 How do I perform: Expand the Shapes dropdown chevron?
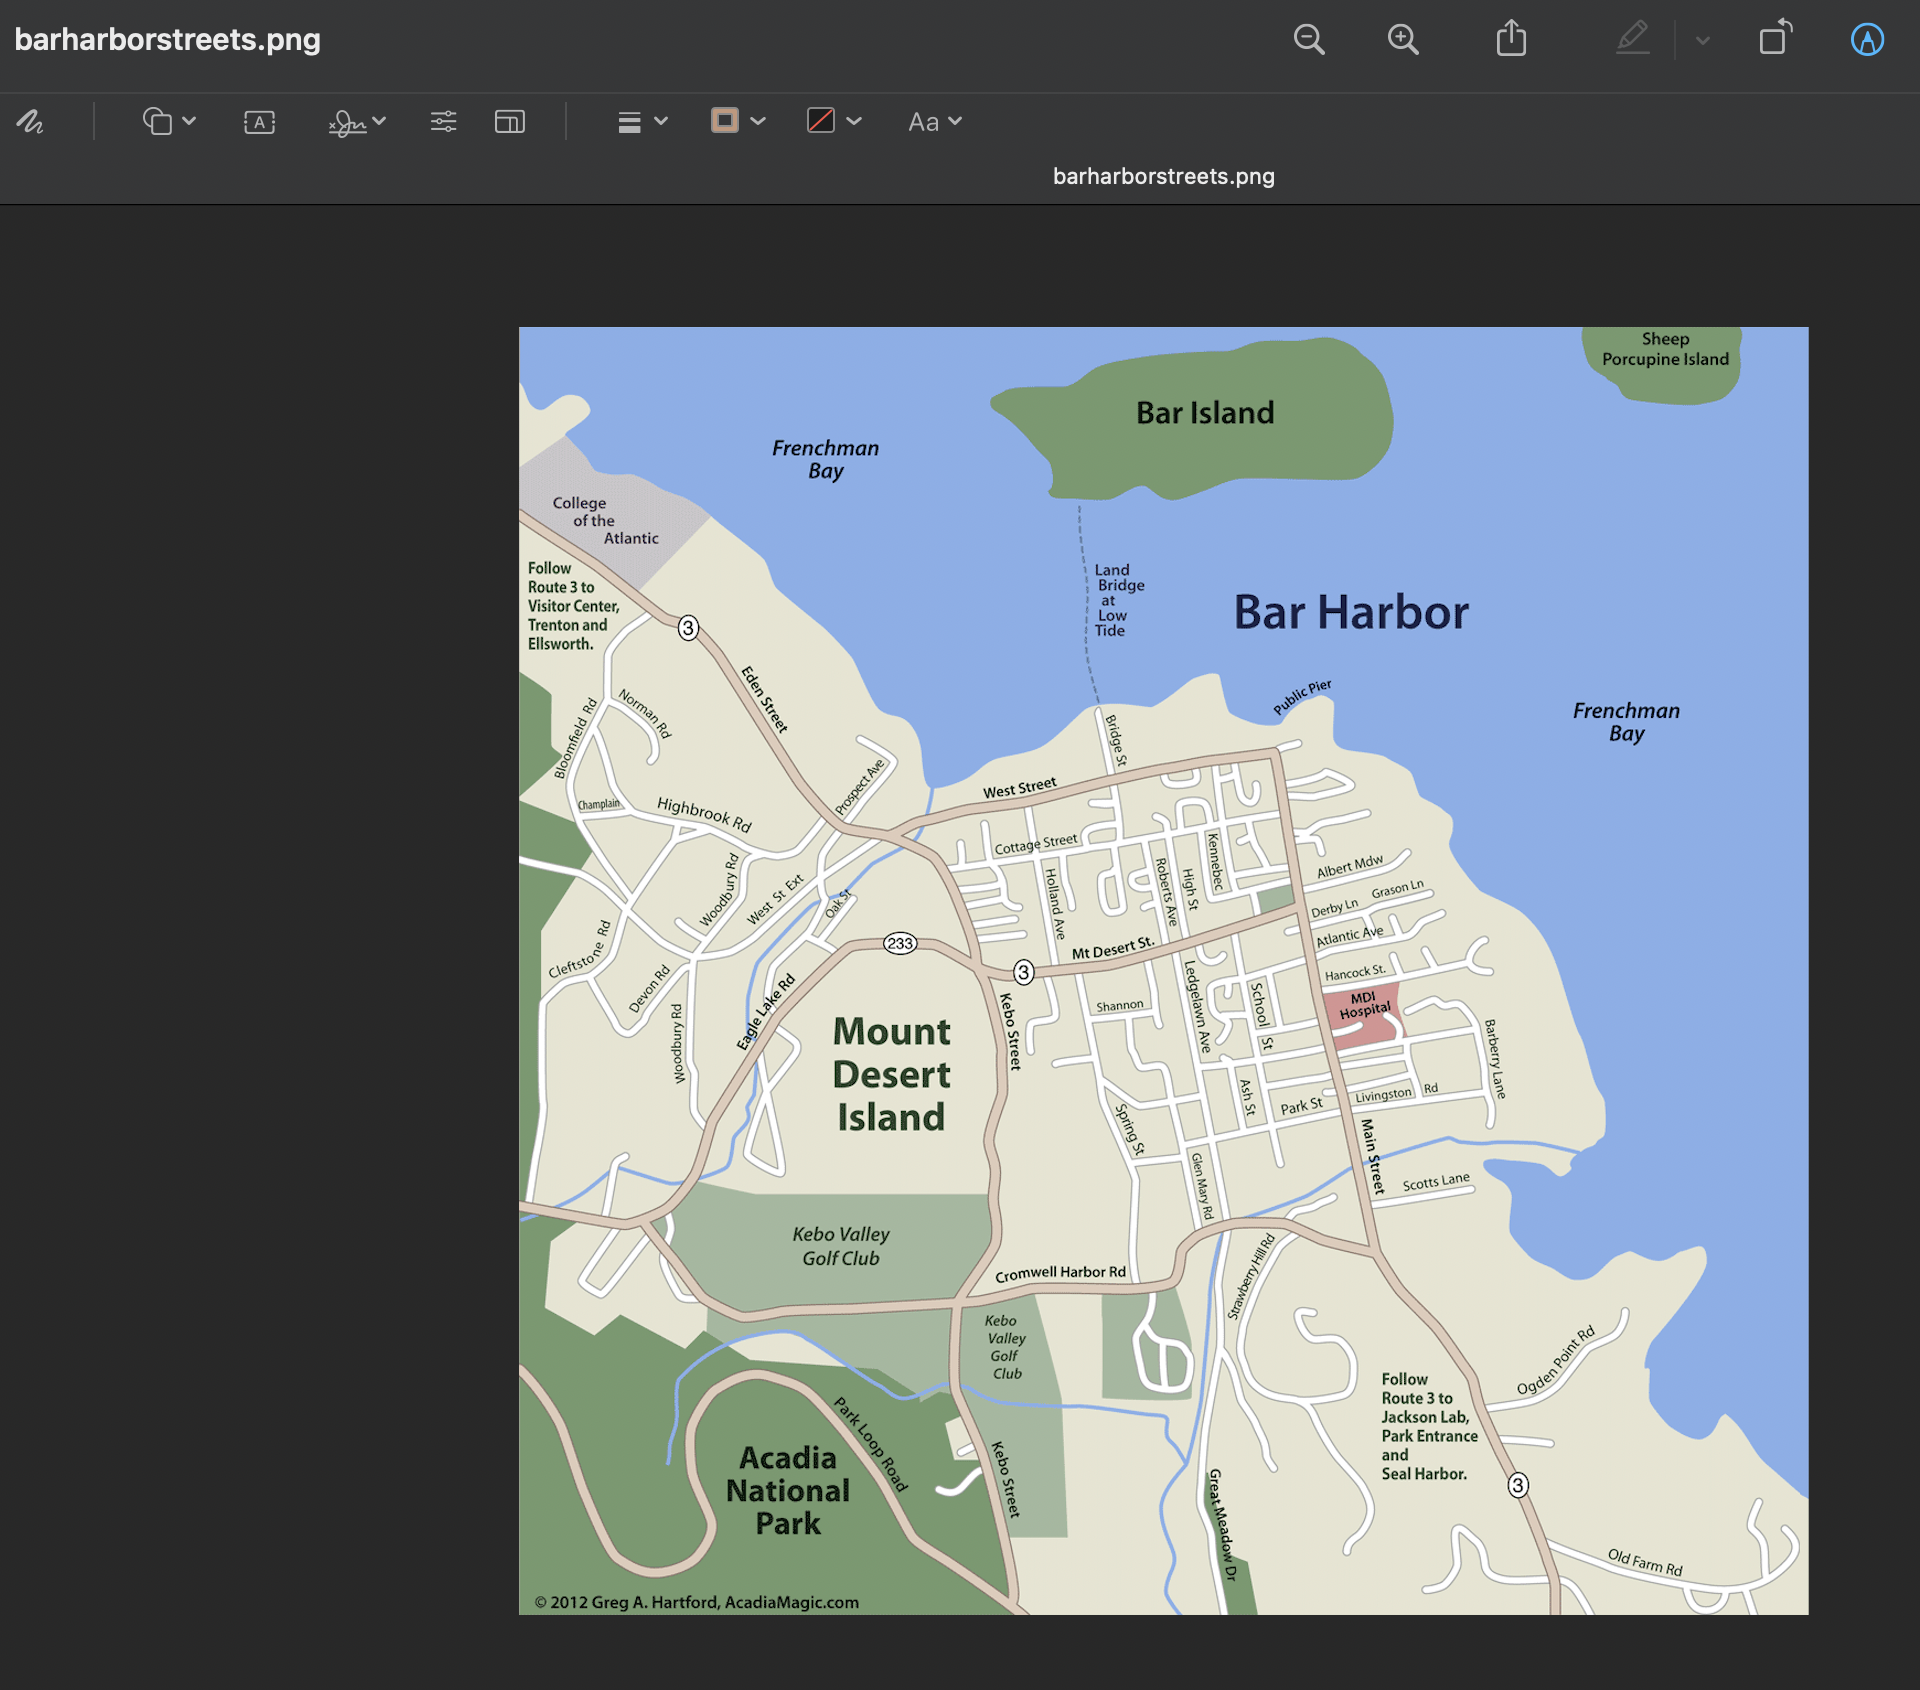click(x=189, y=121)
